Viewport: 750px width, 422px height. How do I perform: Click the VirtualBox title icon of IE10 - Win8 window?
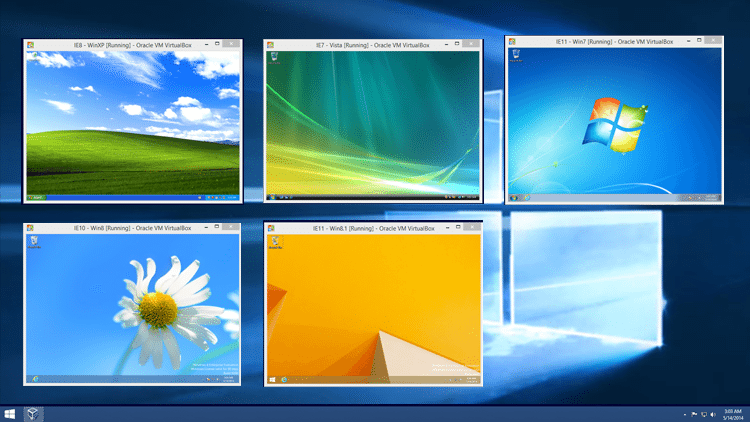point(30,228)
